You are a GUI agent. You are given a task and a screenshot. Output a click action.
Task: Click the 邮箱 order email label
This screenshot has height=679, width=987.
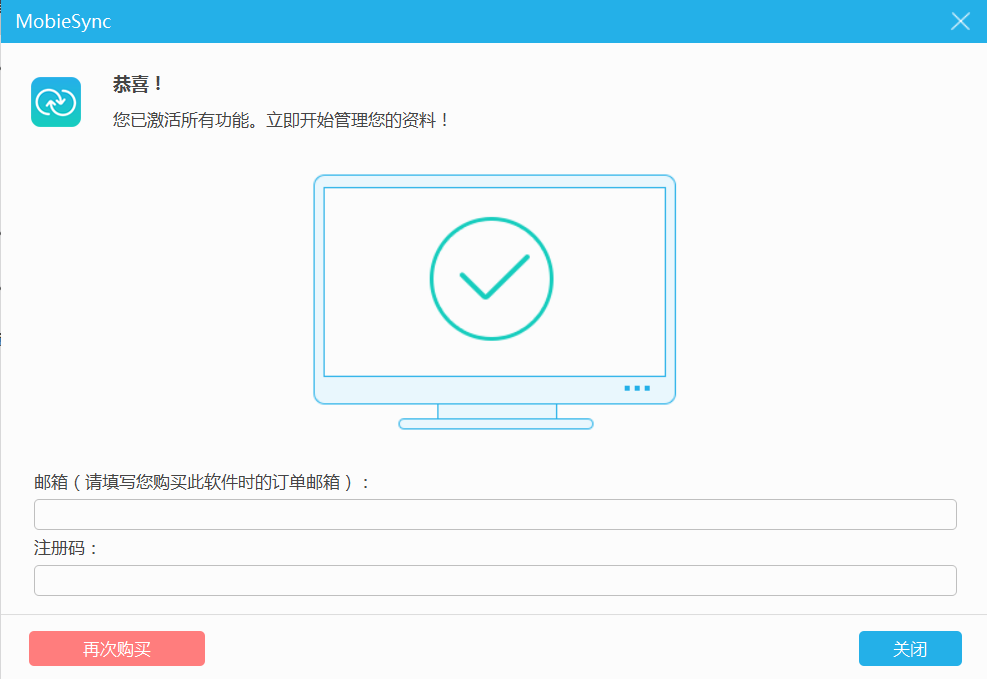click(202, 482)
